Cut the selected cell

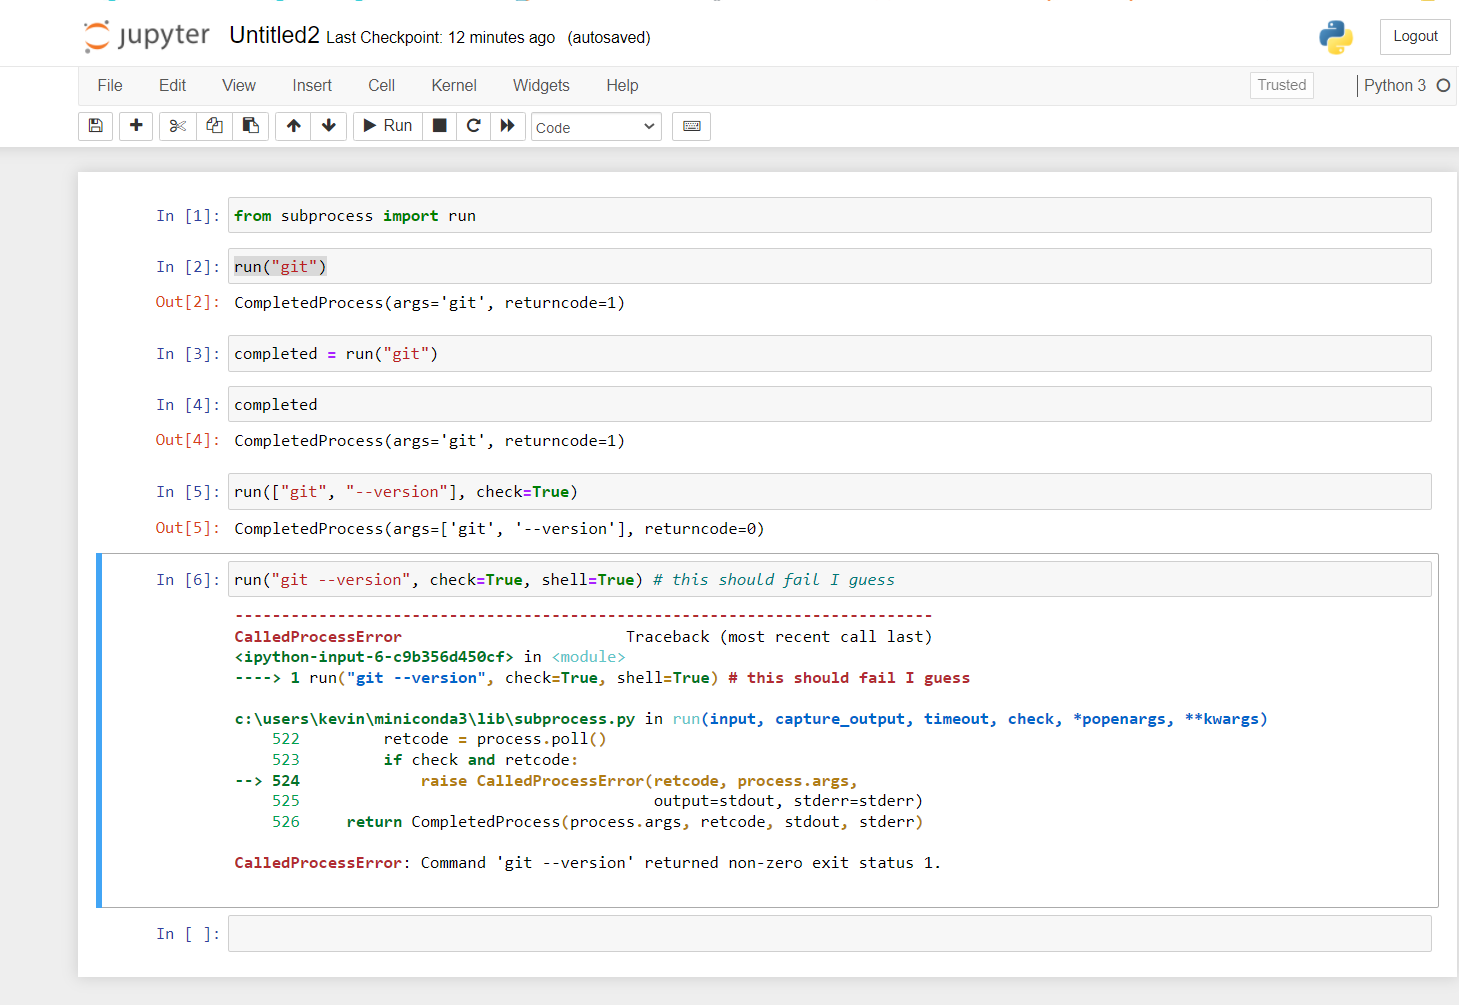click(x=177, y=126)
